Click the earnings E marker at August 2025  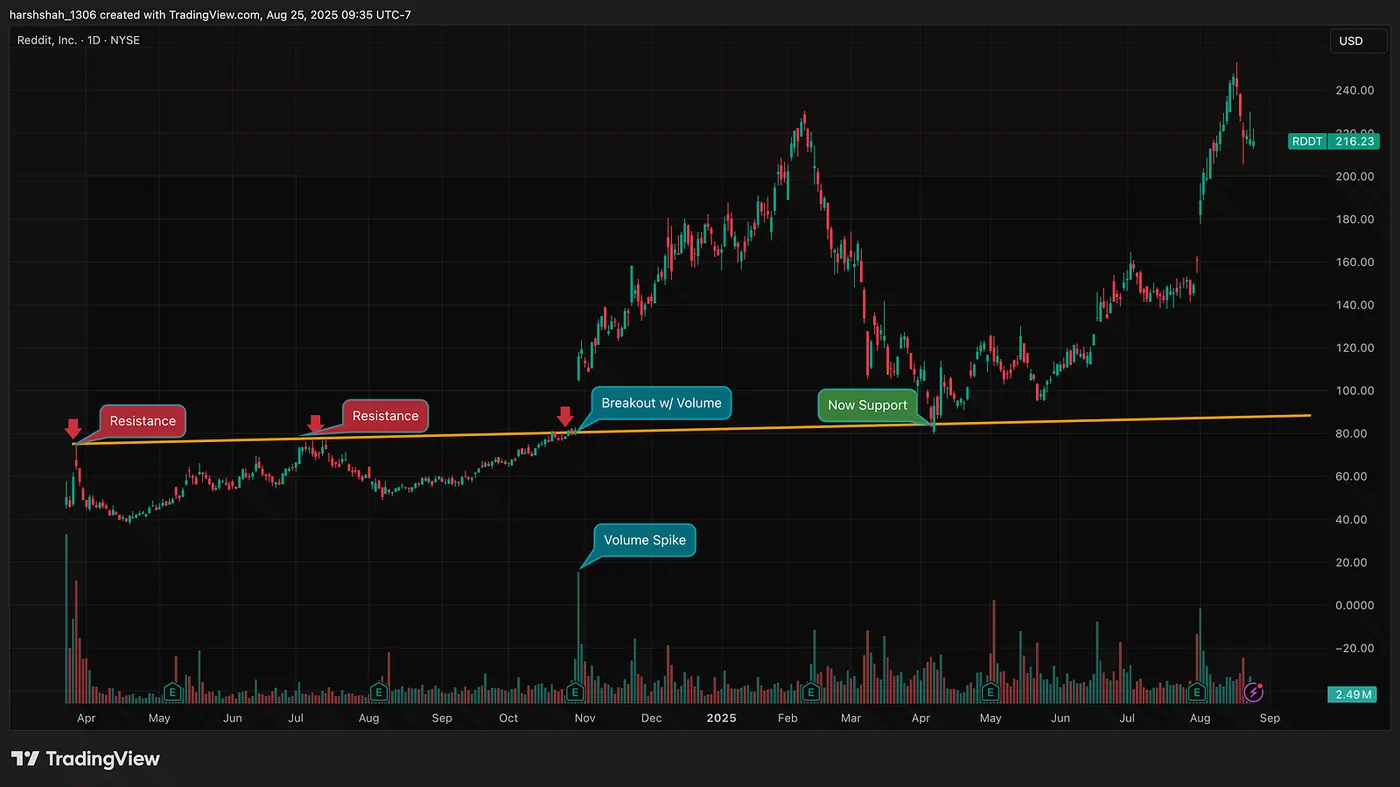(x=1197, y=691)
